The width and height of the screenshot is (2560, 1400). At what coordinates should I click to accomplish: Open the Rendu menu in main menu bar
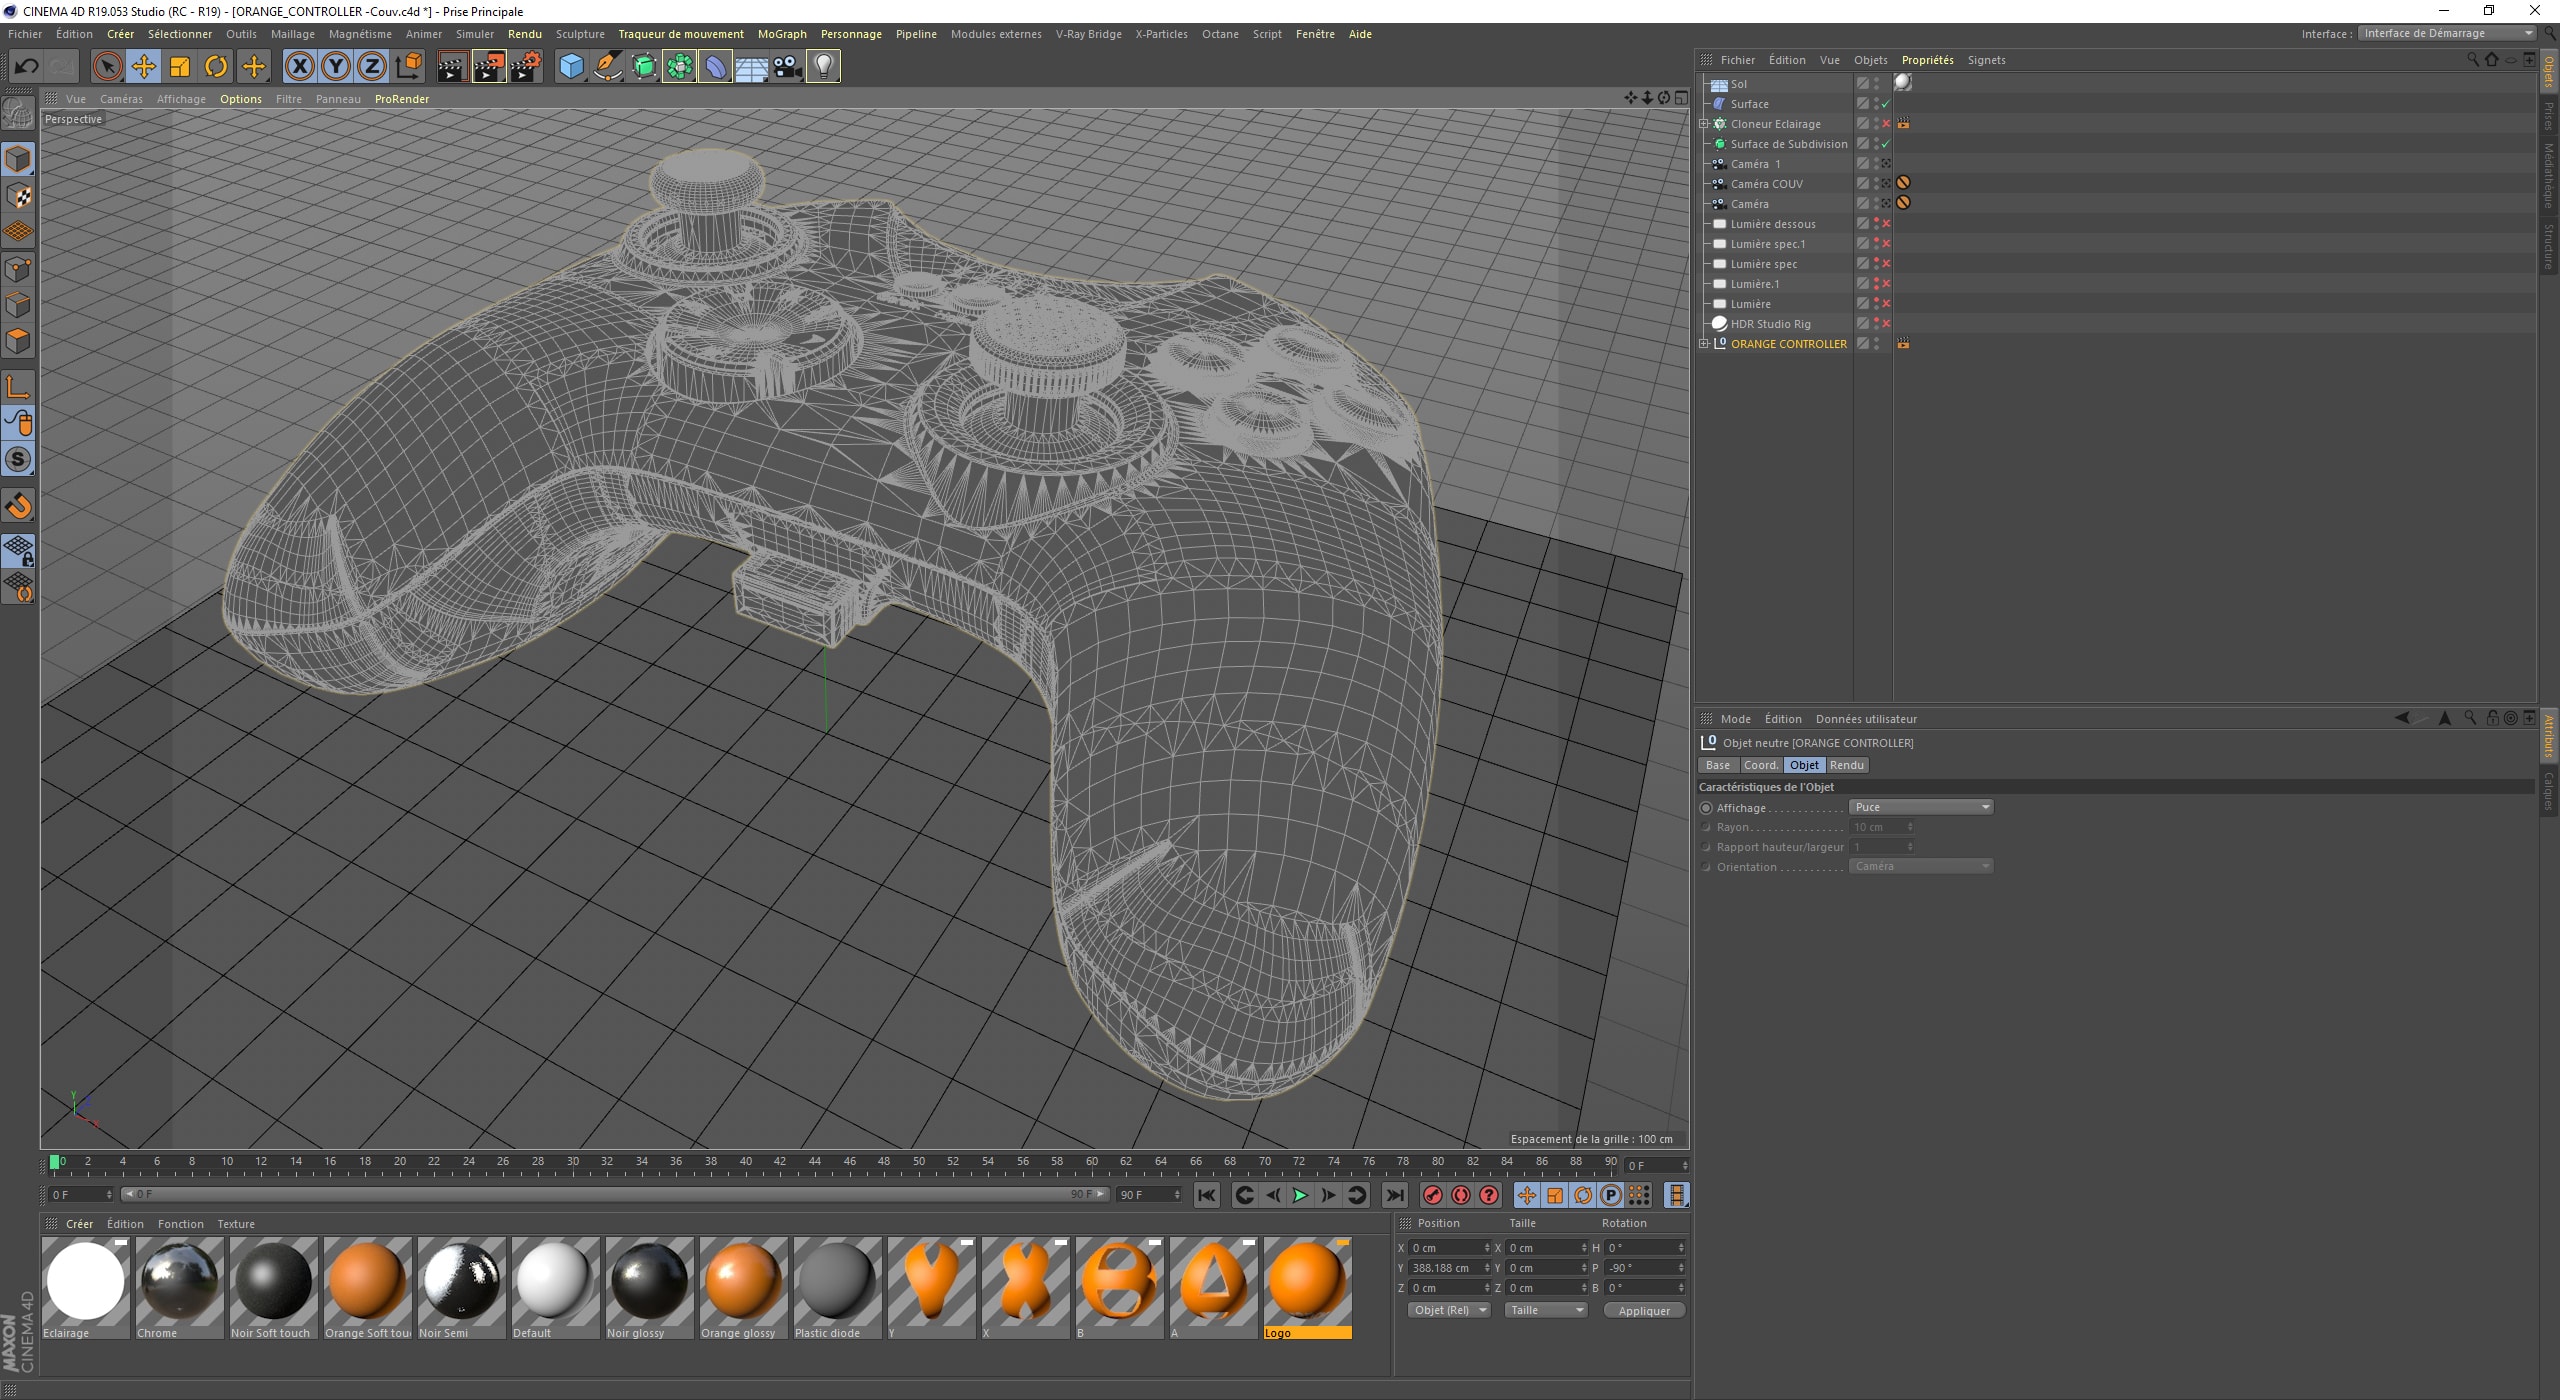[x=525, y=34]
